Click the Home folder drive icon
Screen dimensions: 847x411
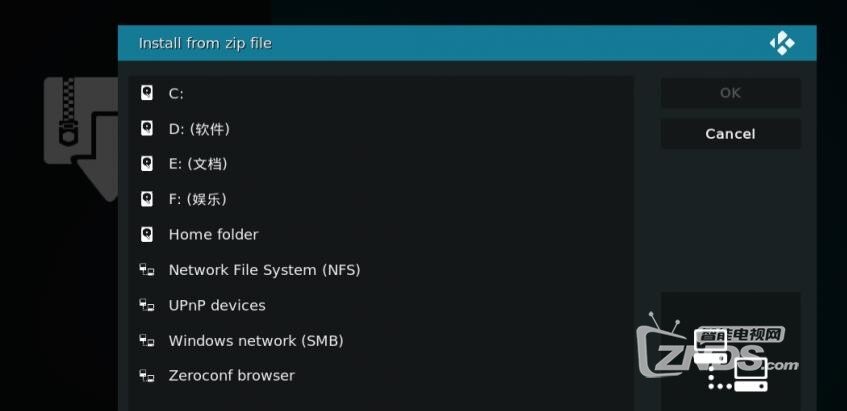point(146,234)
